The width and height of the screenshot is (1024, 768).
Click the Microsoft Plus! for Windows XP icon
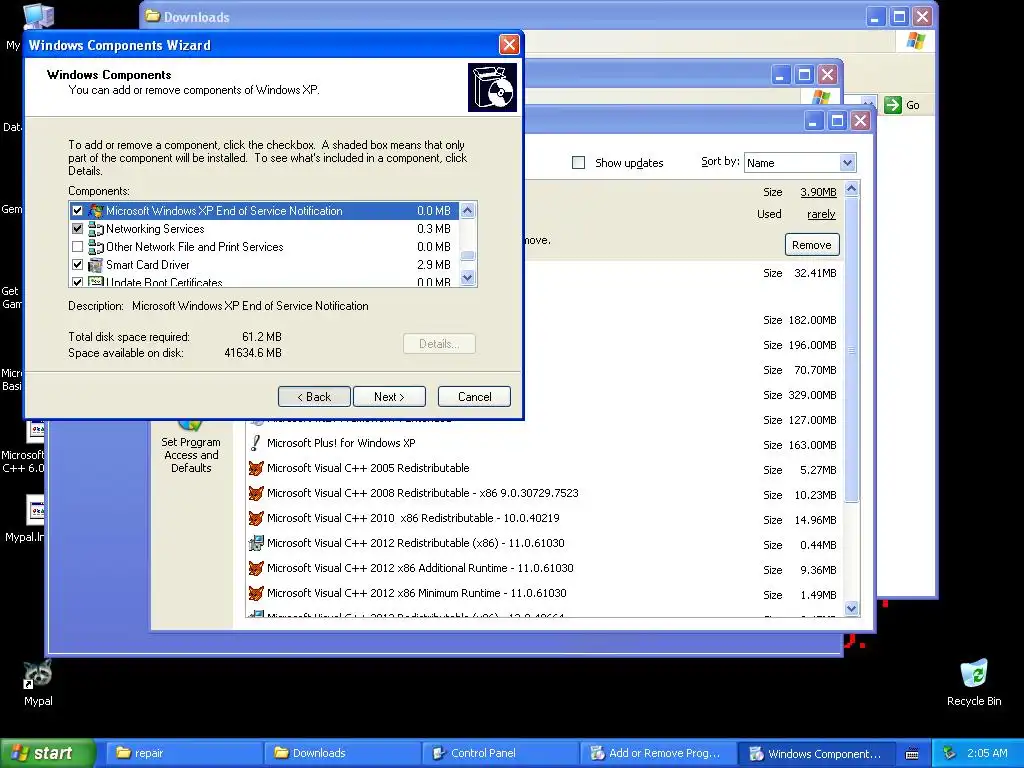pyautogui.click(x=256, y=443)
